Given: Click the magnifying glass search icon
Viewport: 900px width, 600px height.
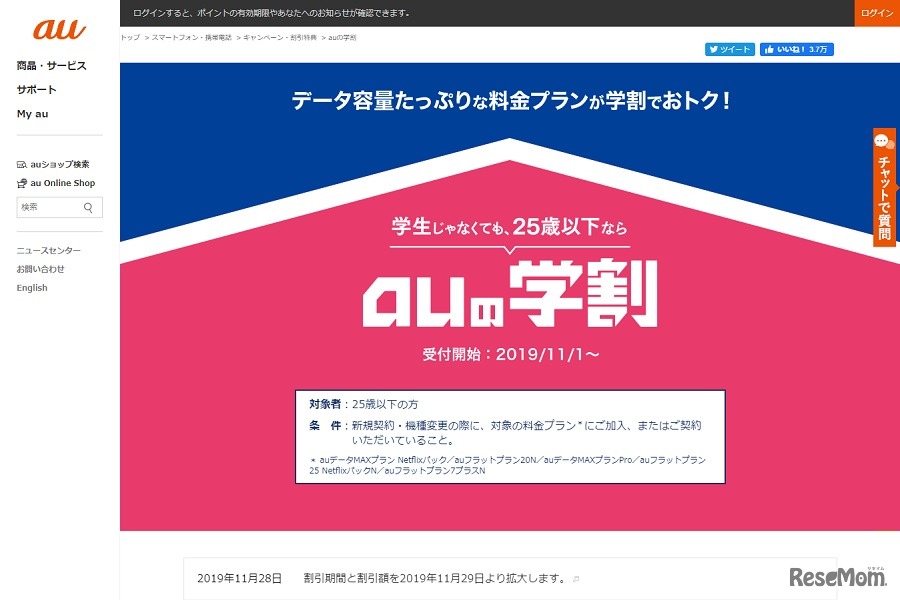Looking at the screenshot, I should [x=90, y=206].
